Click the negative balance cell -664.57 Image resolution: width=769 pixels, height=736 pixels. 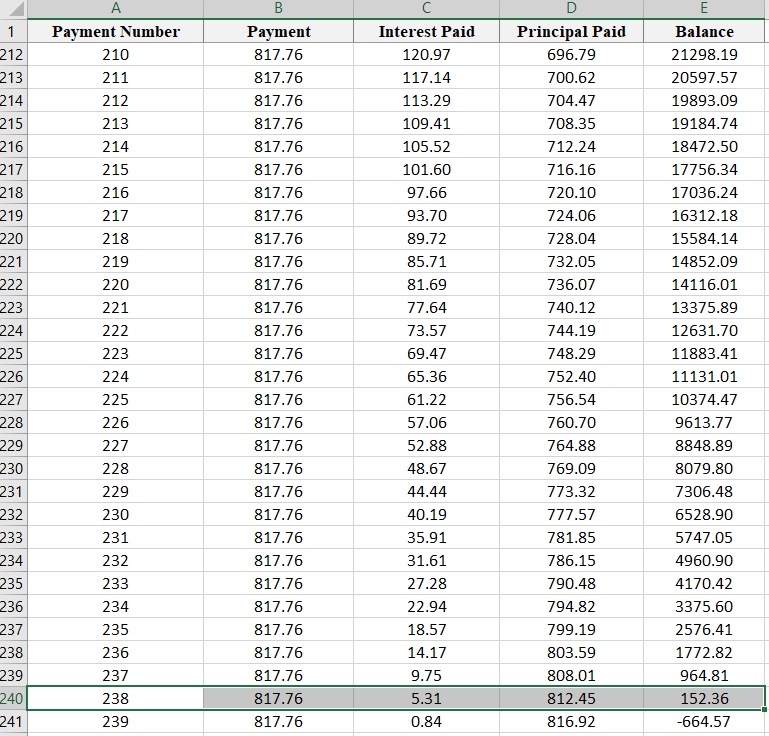705,721
